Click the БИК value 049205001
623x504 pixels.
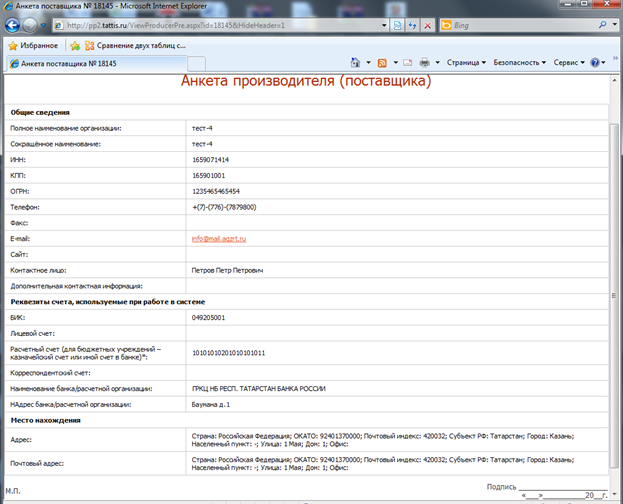tap(208, 318)
